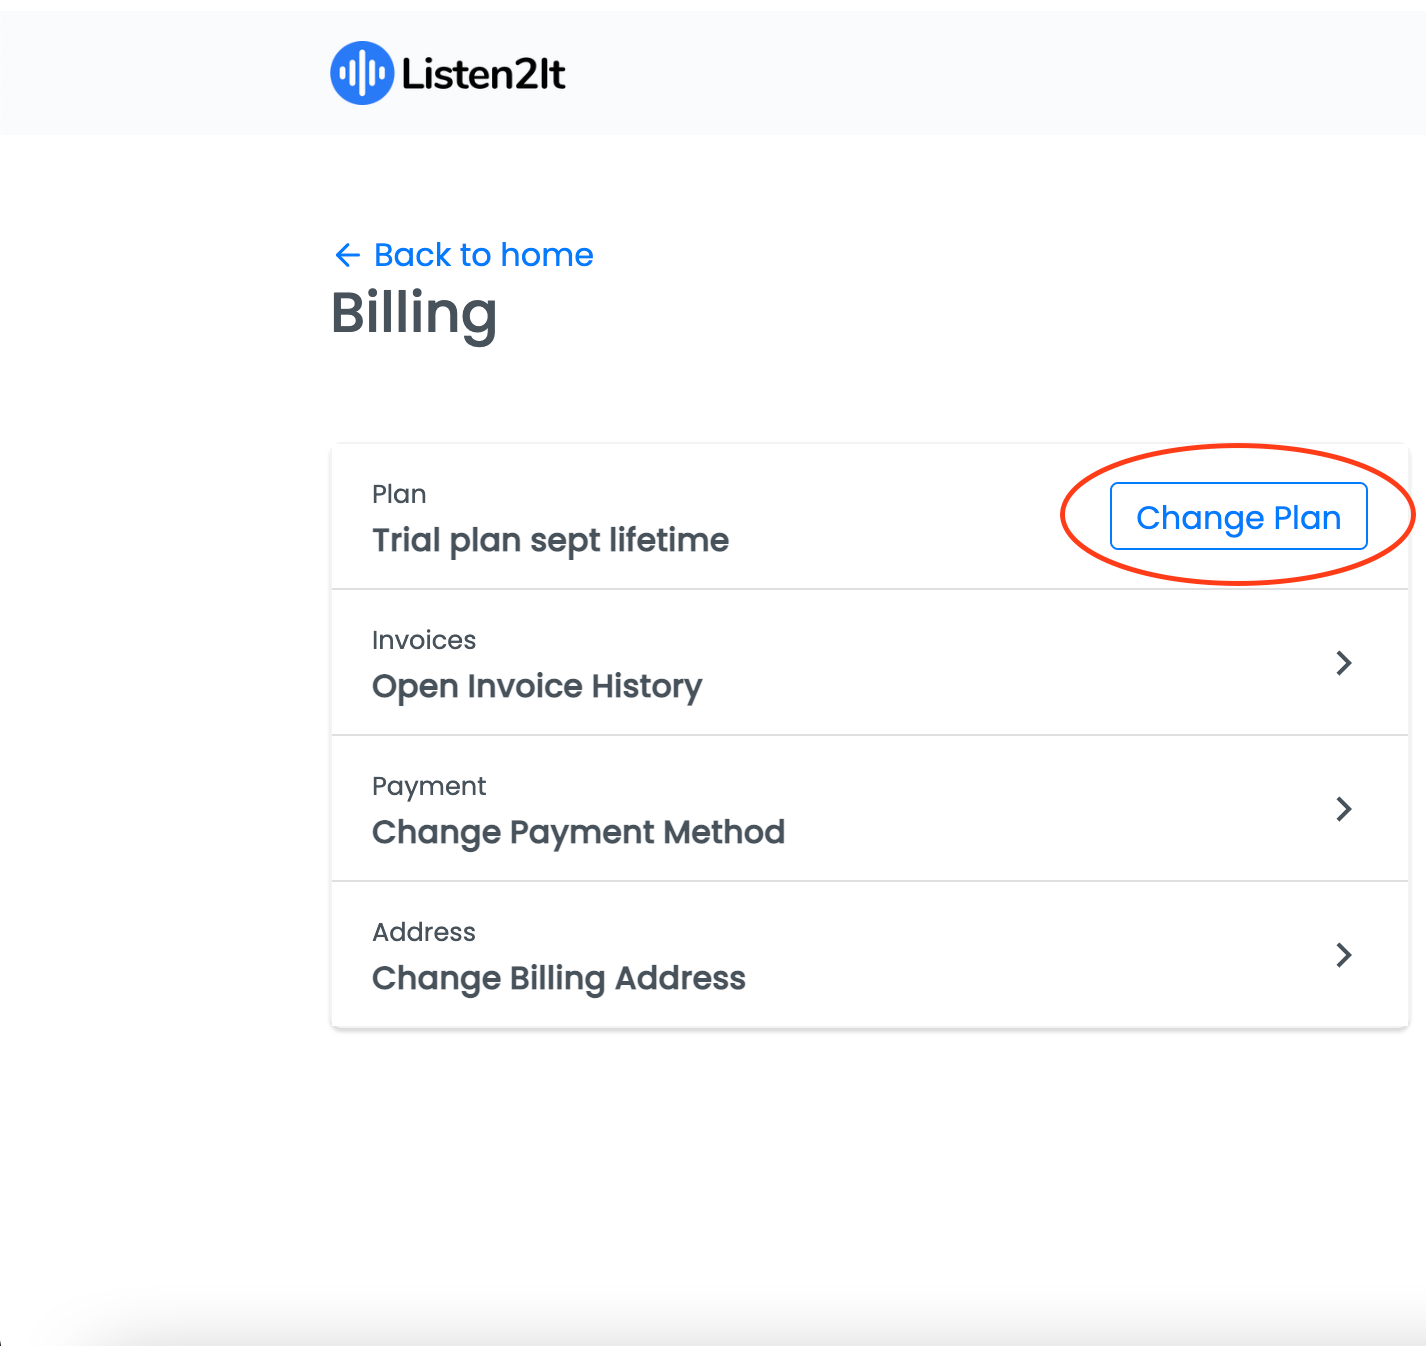This screenshot has height=1346, width=1426.
Task: Click the Address label
Action: [424, 932]
